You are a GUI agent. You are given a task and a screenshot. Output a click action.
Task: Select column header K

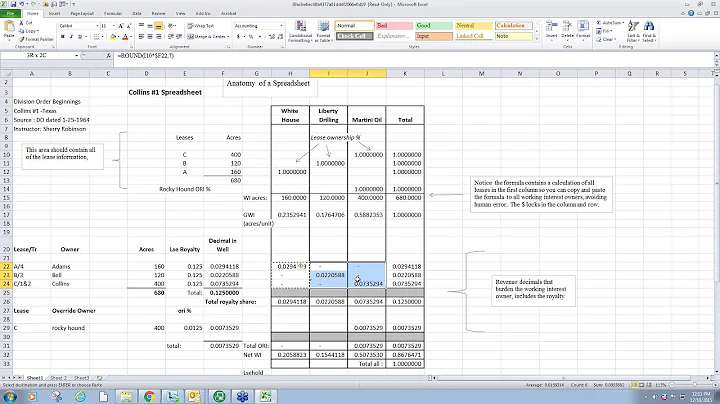click(405, 73)
